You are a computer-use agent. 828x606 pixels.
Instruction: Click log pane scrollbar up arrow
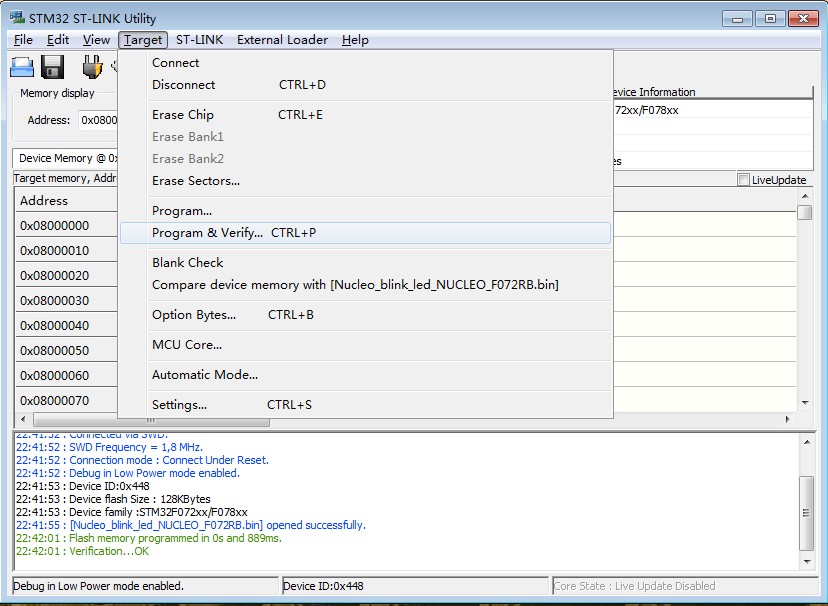[x=807, y=442]
